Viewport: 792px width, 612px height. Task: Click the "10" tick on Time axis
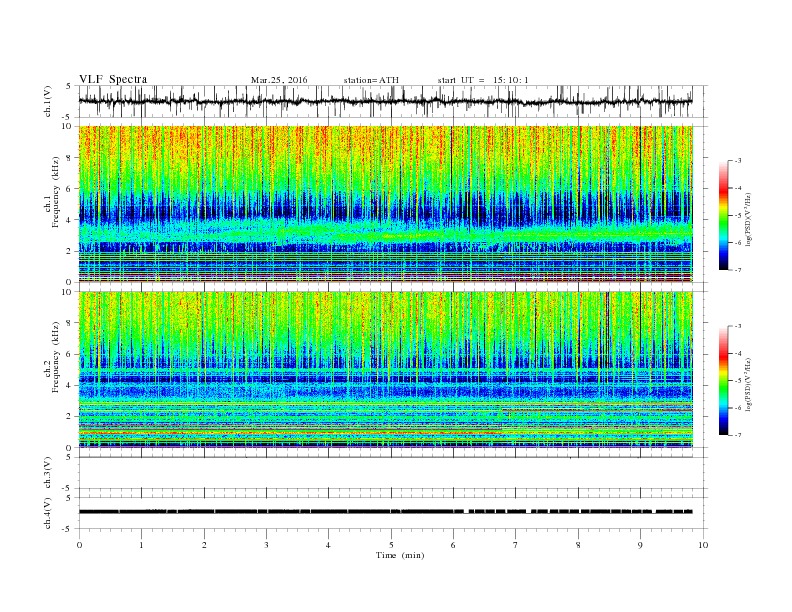[x=703, y=545]
